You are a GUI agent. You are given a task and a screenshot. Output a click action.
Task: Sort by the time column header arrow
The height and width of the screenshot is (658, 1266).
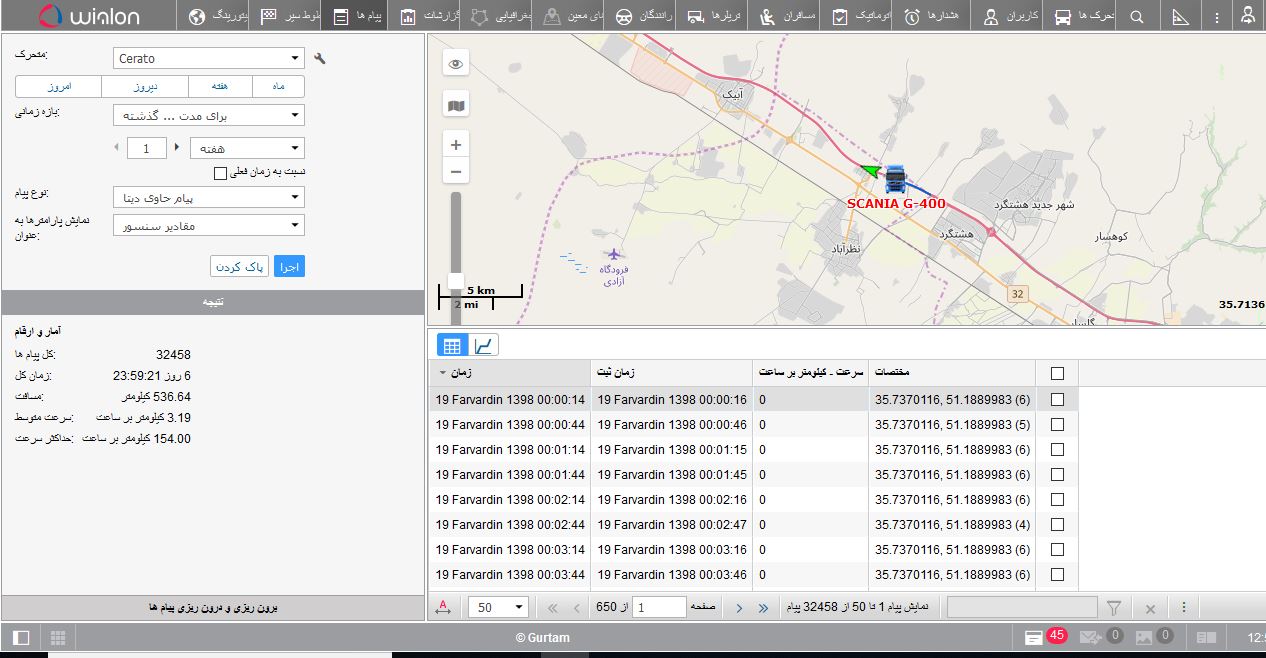[x=444, y=373]
